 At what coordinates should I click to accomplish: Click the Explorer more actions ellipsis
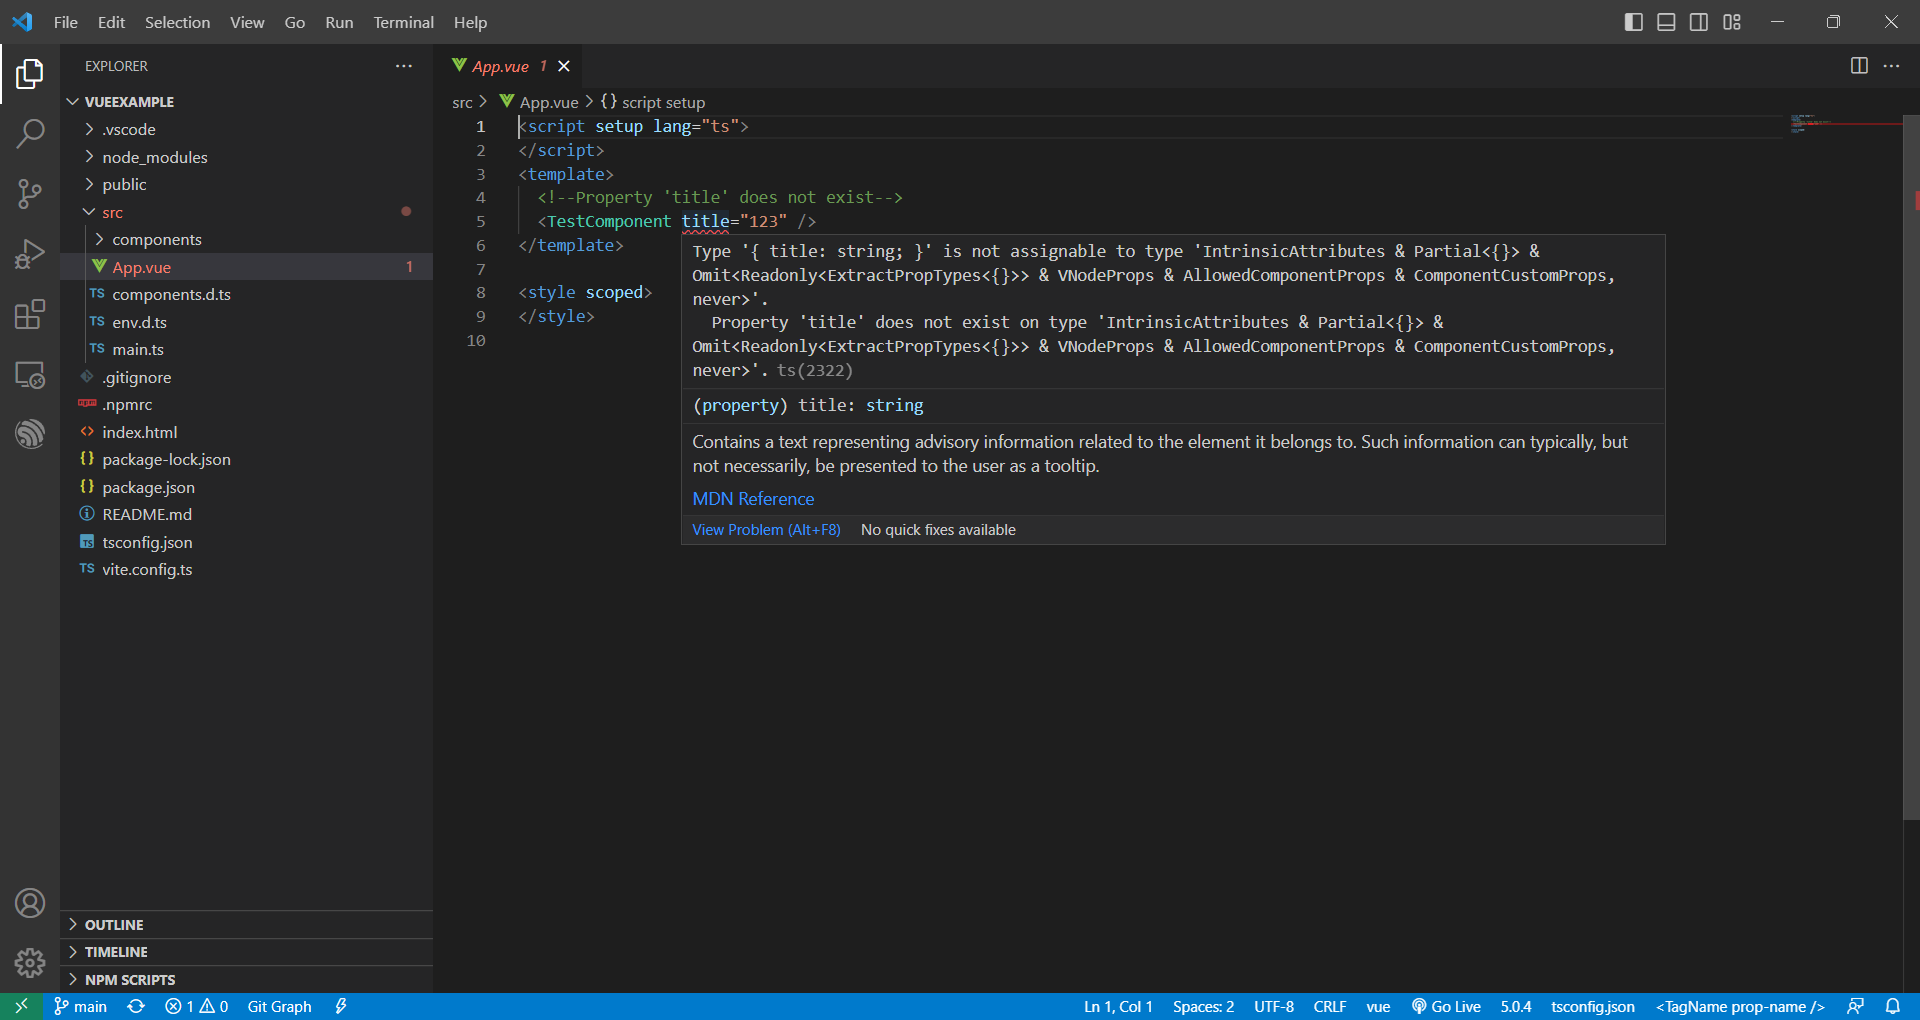click(404, 66)
